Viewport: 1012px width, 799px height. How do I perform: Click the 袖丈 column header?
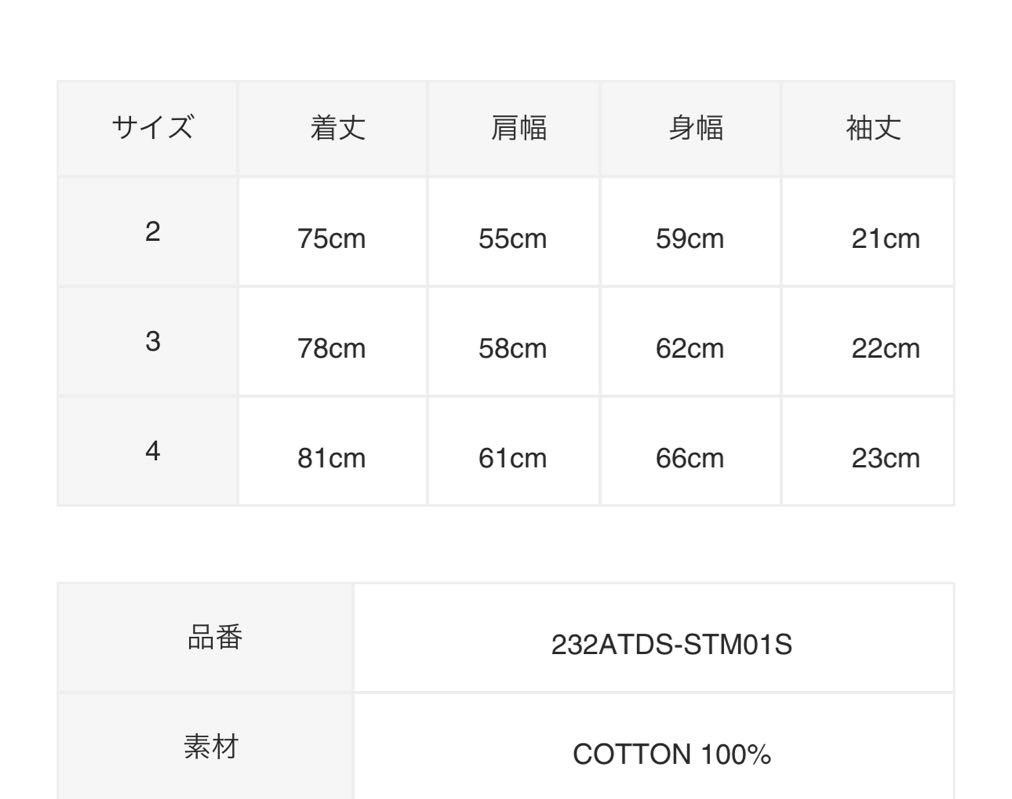[868, 128]
